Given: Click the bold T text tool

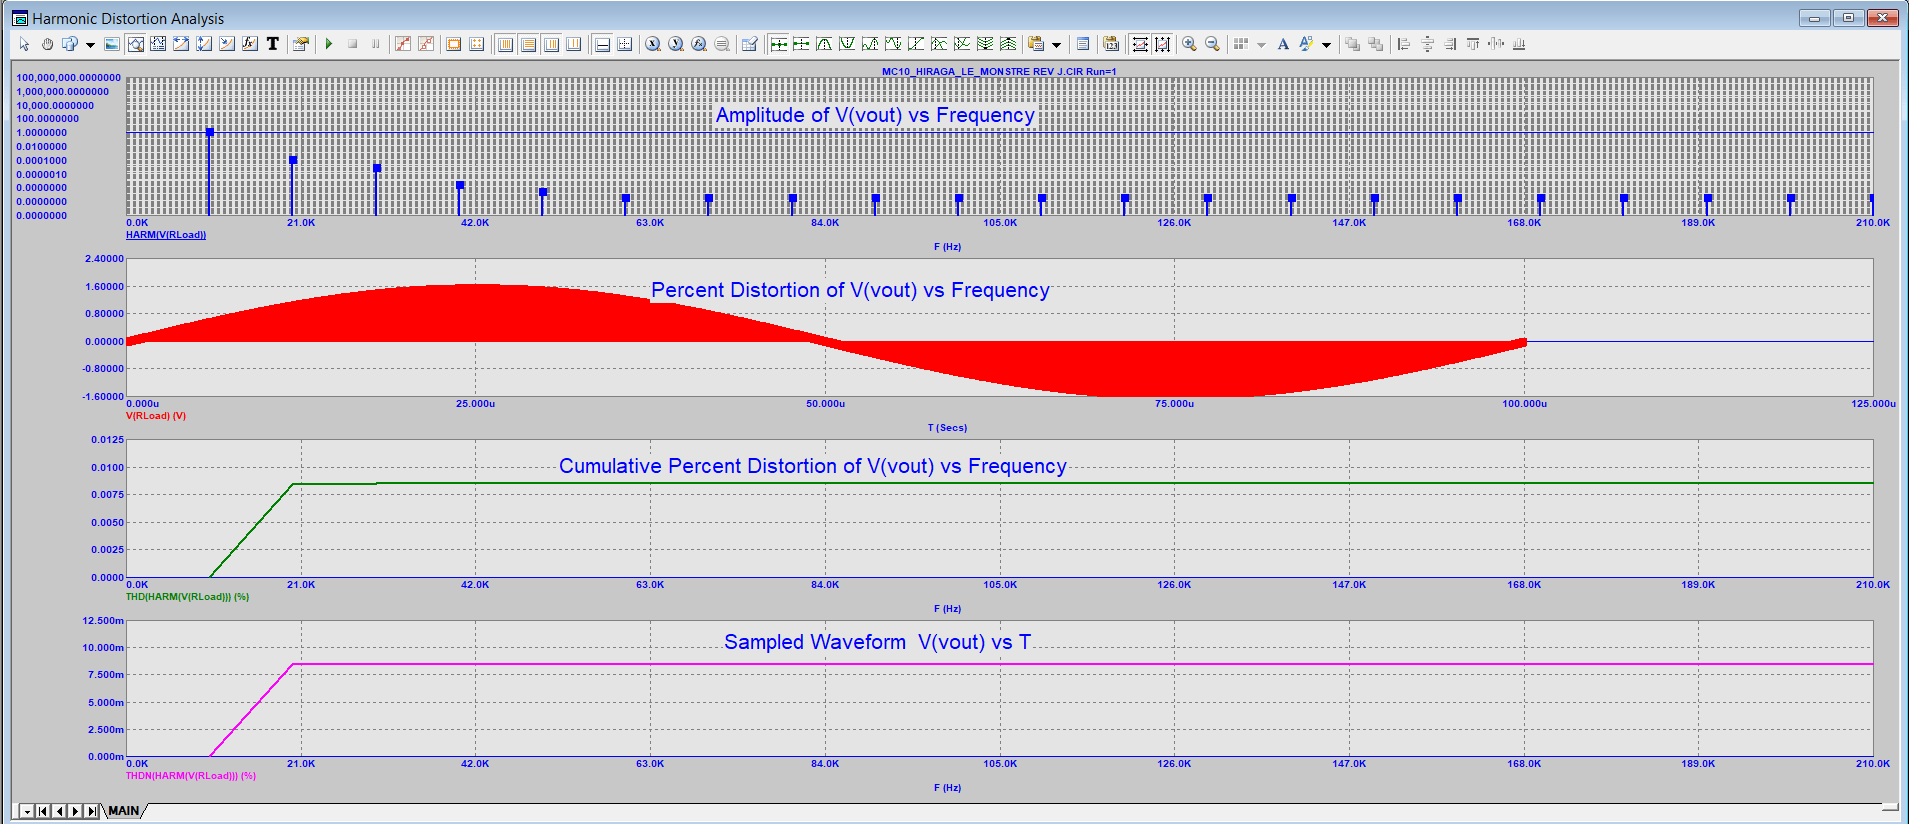Looking at the screenshot, I should click(272, 44).
